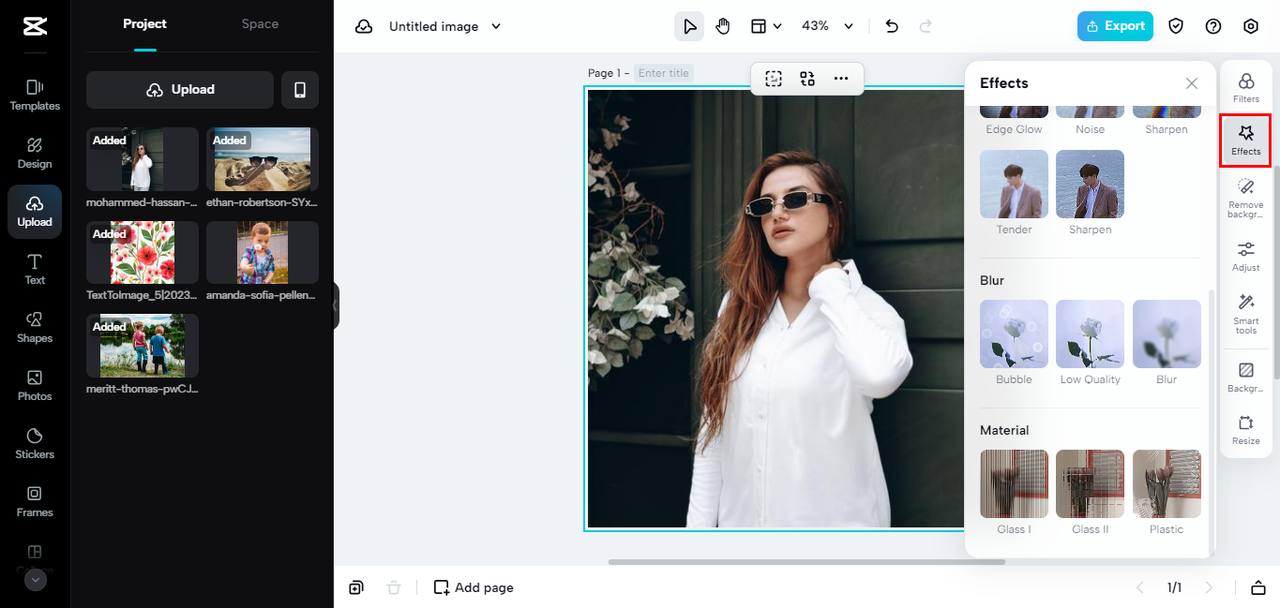Redo the last action
The width and height of the screenshot is (1280, 608).
coord(925,26)
